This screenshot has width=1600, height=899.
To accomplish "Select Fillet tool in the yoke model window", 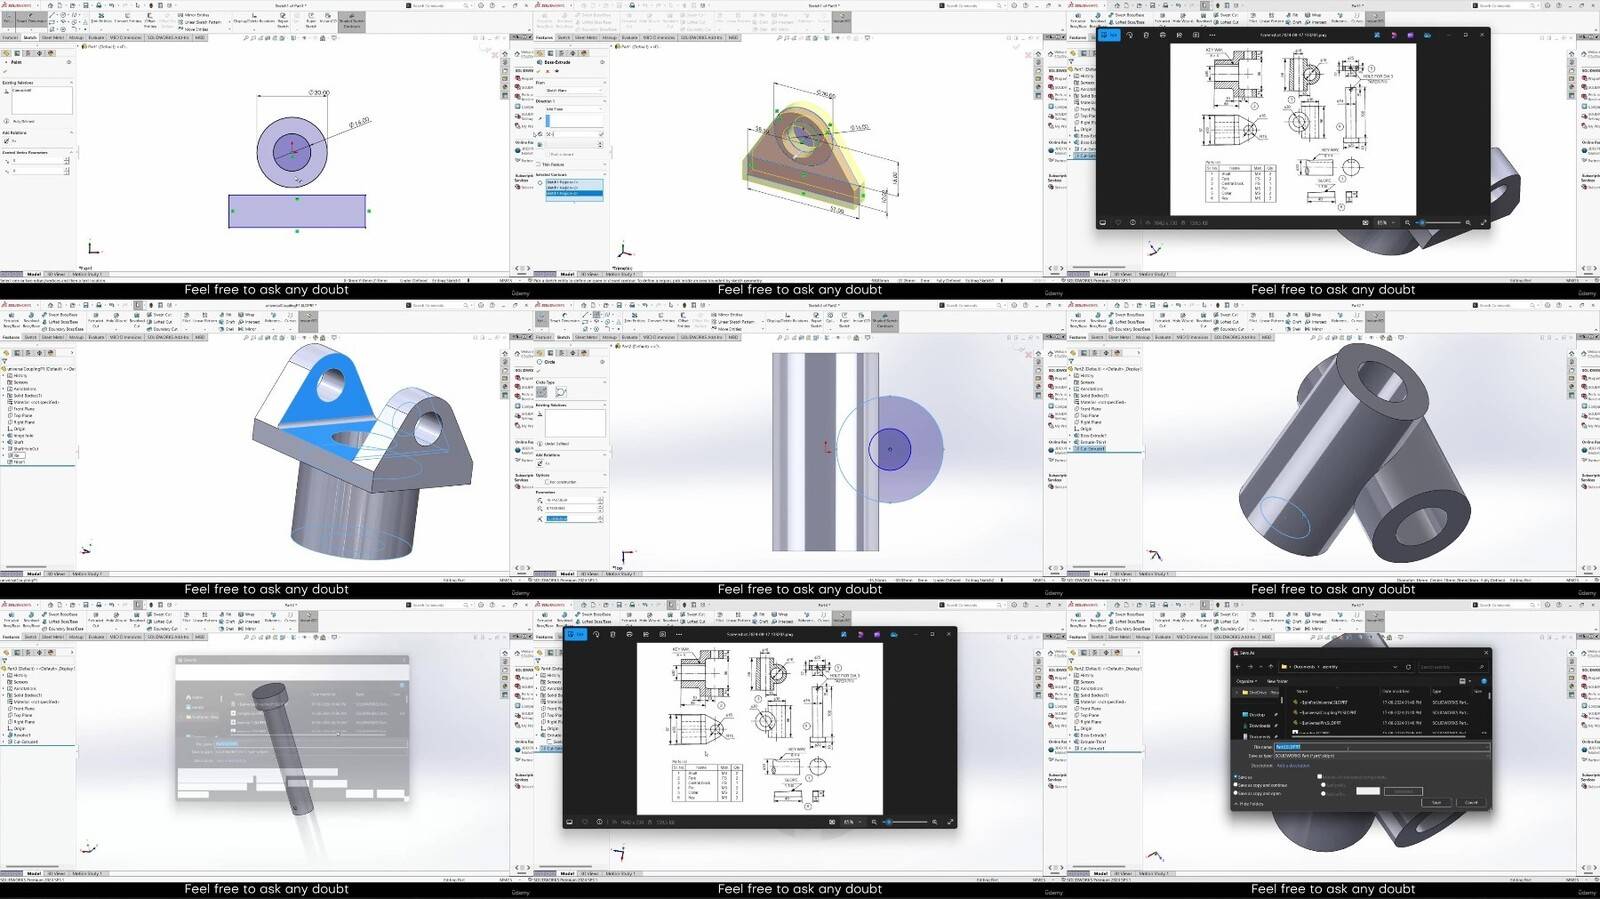I will 187,318.
